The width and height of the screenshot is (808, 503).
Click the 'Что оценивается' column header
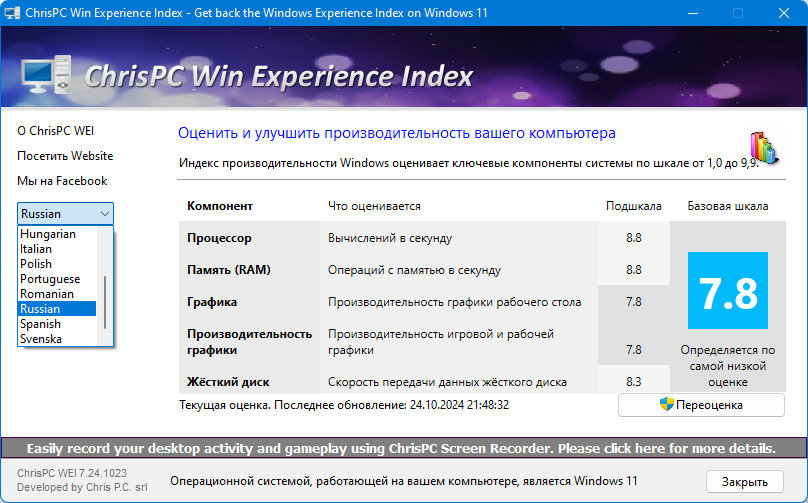coord(374,206)
